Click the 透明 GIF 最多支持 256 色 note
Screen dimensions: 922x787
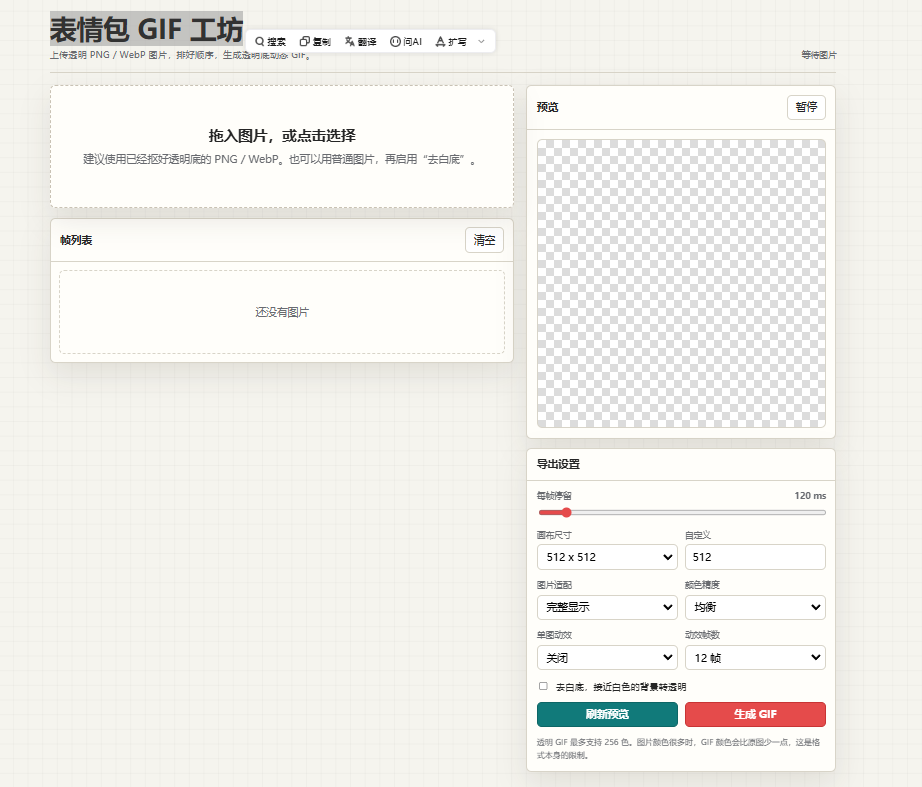[678, 749]
